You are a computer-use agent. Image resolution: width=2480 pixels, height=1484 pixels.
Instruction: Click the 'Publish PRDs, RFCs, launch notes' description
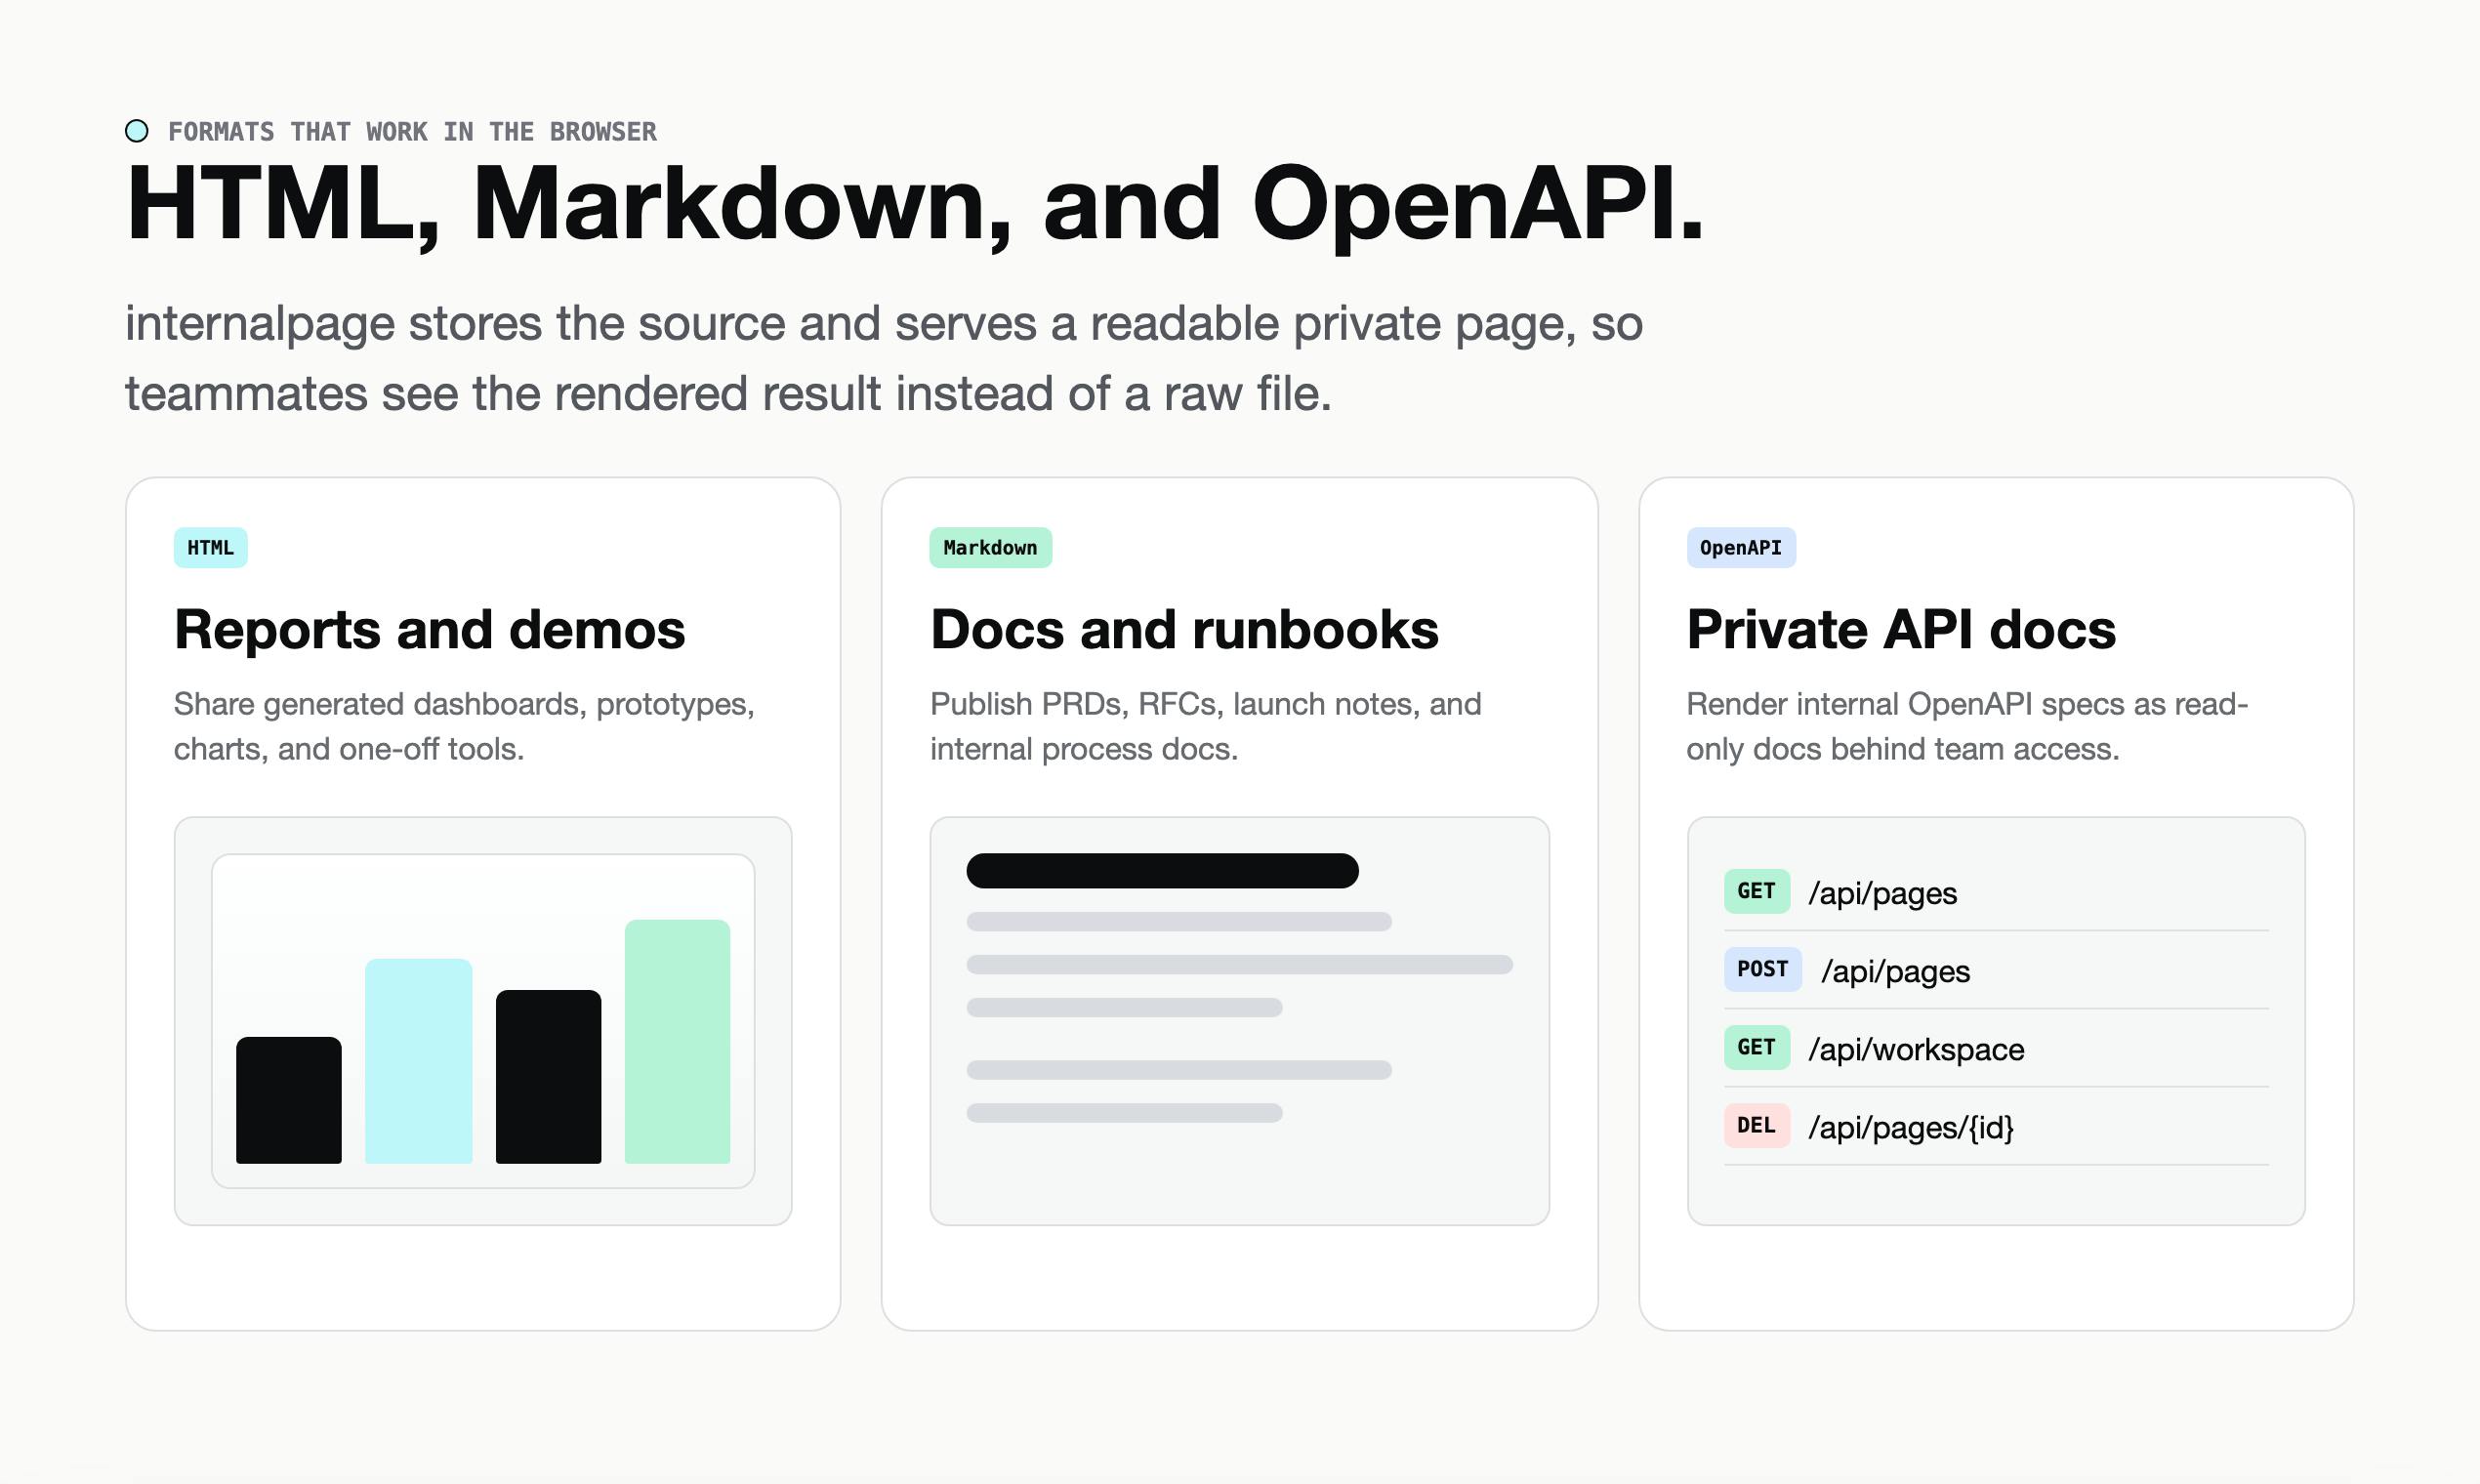point(1206,726)
